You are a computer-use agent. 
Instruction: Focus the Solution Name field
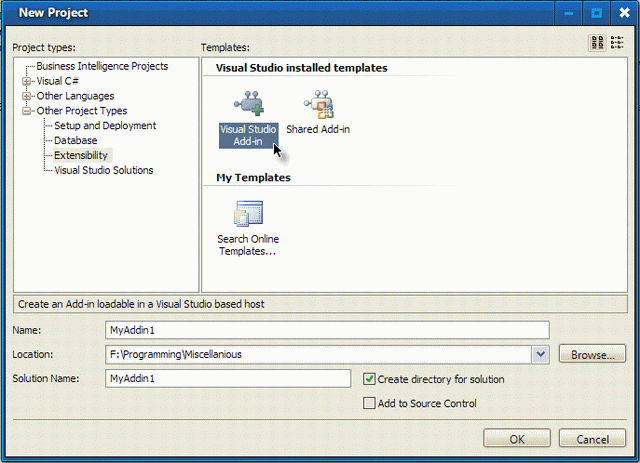coord(228,378)
